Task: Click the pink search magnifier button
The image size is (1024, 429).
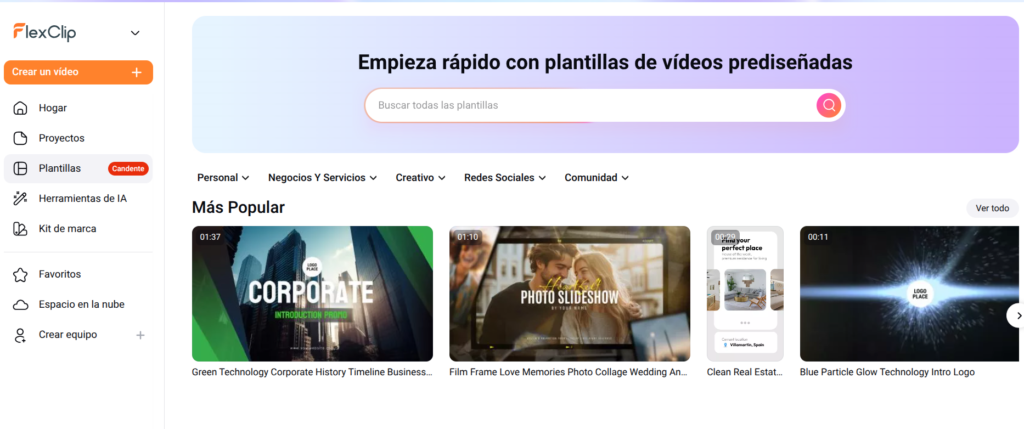Action: [x=829, y=105]
